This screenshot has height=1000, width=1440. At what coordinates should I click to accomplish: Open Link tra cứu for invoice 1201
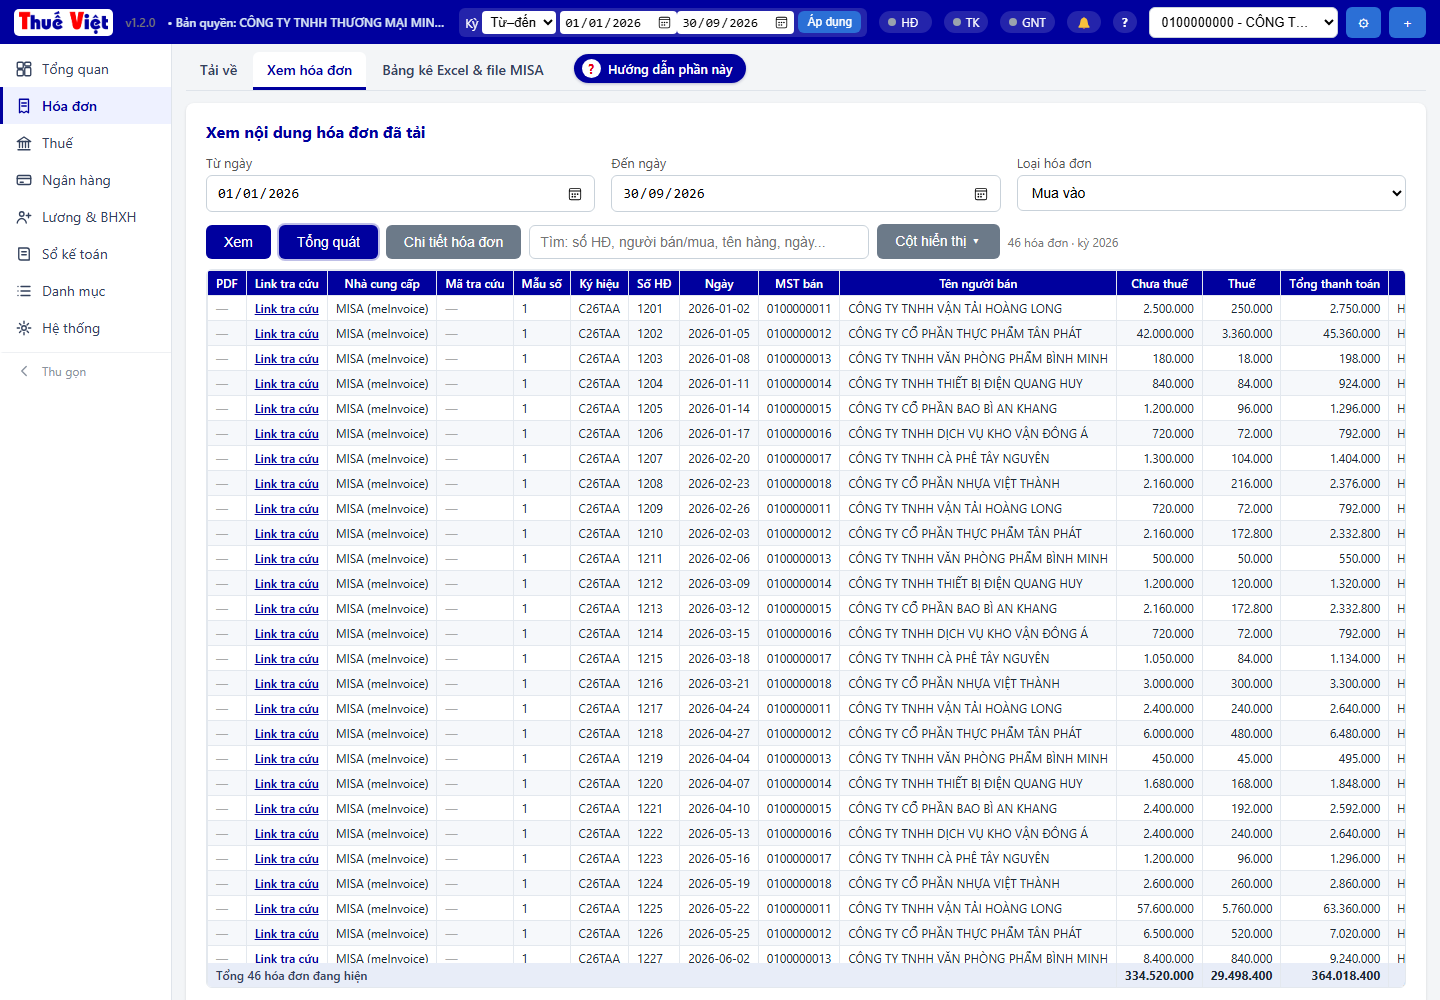287,309
